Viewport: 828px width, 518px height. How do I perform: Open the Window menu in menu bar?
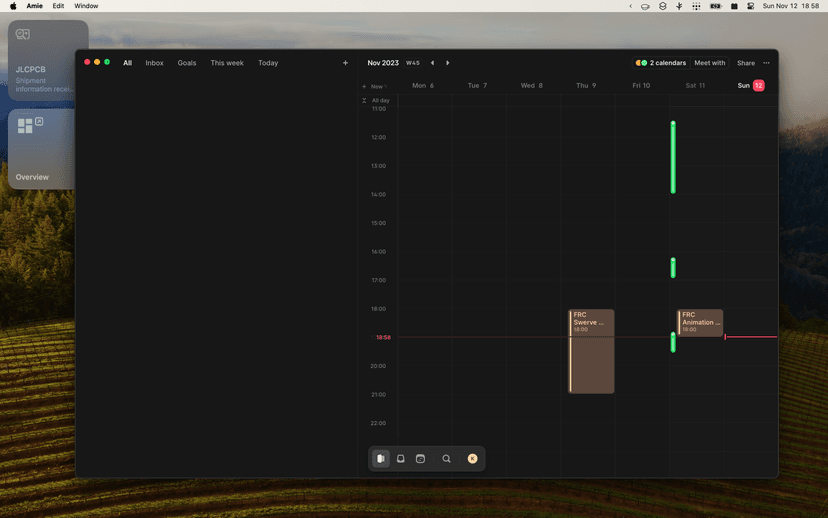point(86,6)
